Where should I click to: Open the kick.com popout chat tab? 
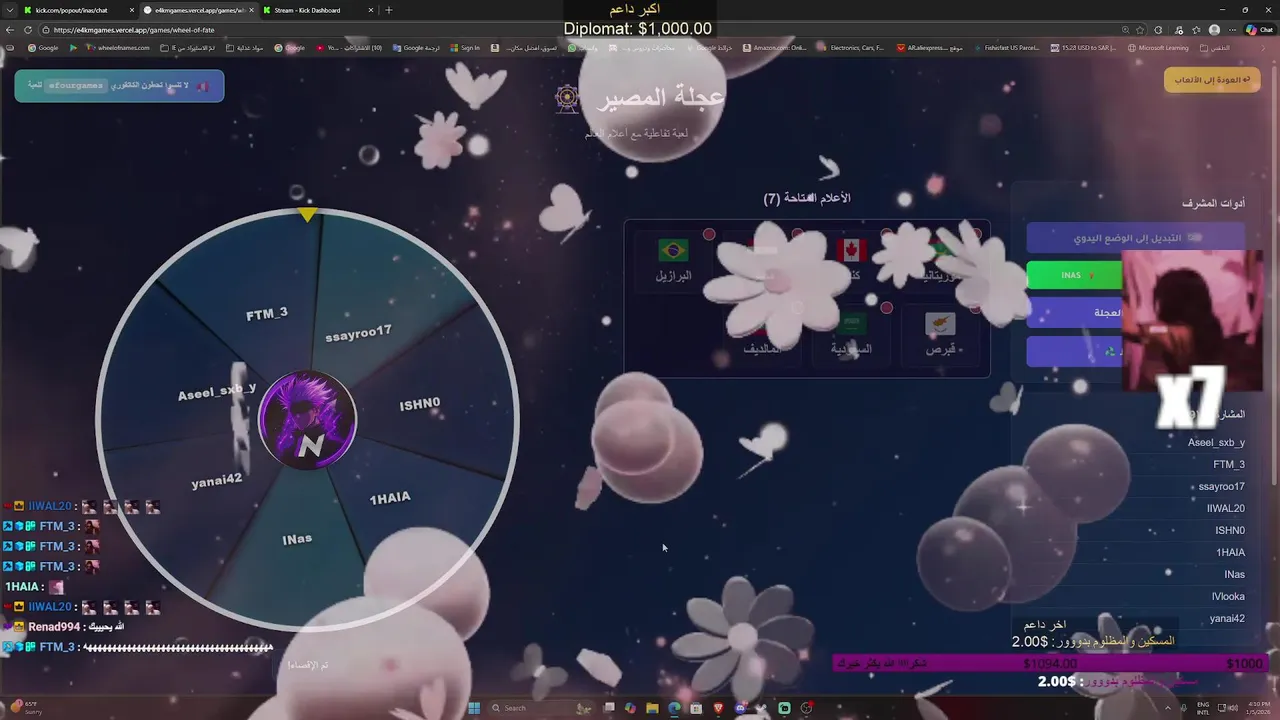[78, 10]
